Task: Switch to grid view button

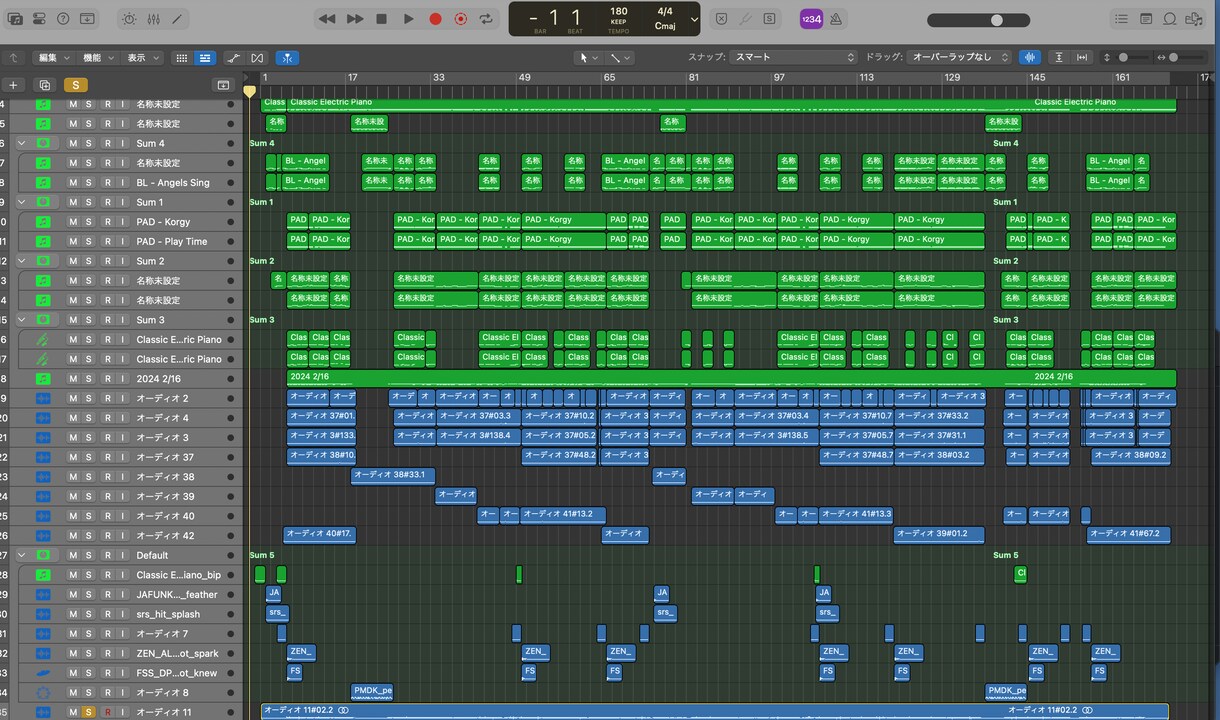Action: (182, 58)
